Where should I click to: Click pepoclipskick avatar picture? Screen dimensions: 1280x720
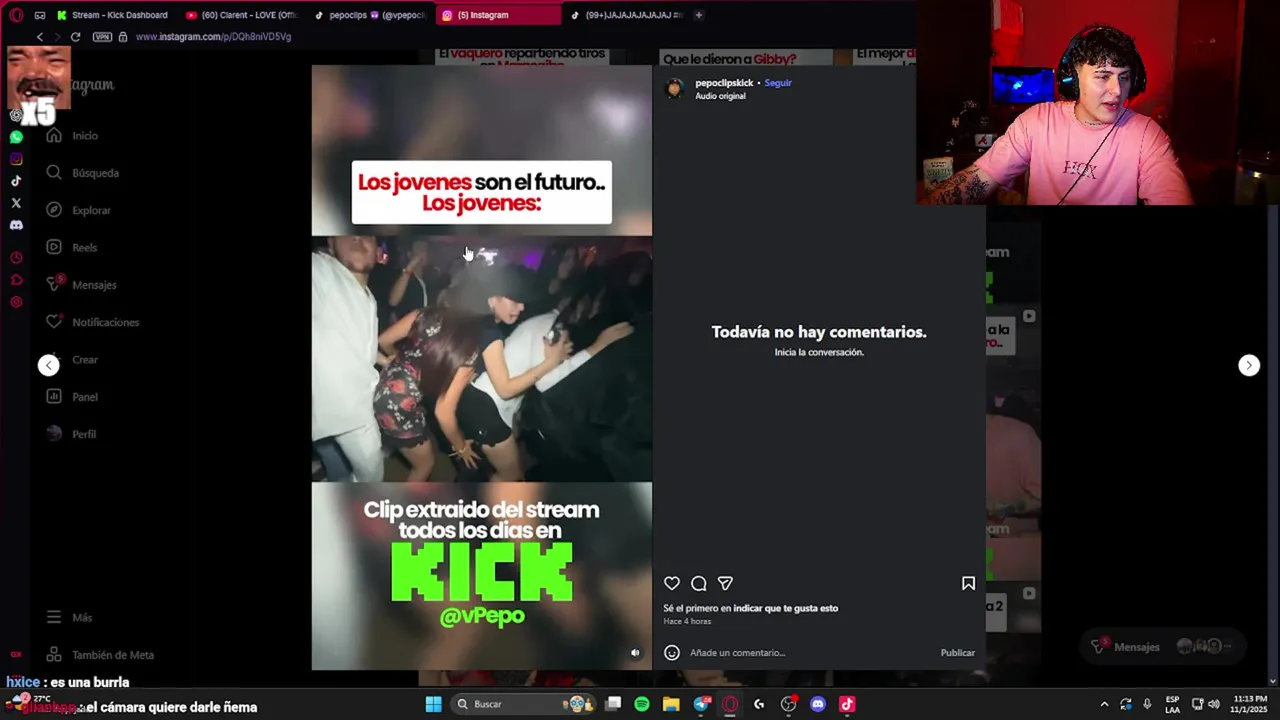(x=675, y=89)
